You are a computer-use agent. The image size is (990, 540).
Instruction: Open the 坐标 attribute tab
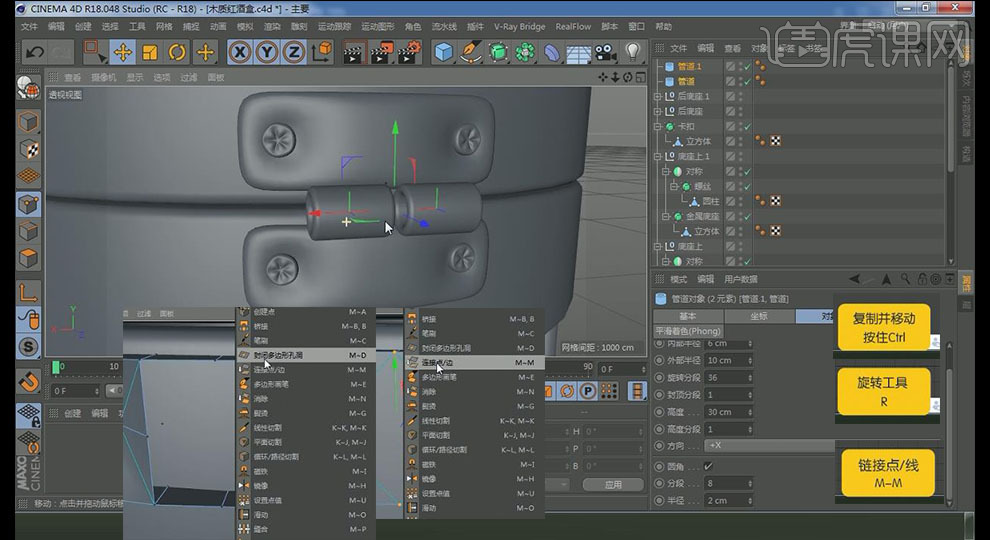tap(759, 316)
